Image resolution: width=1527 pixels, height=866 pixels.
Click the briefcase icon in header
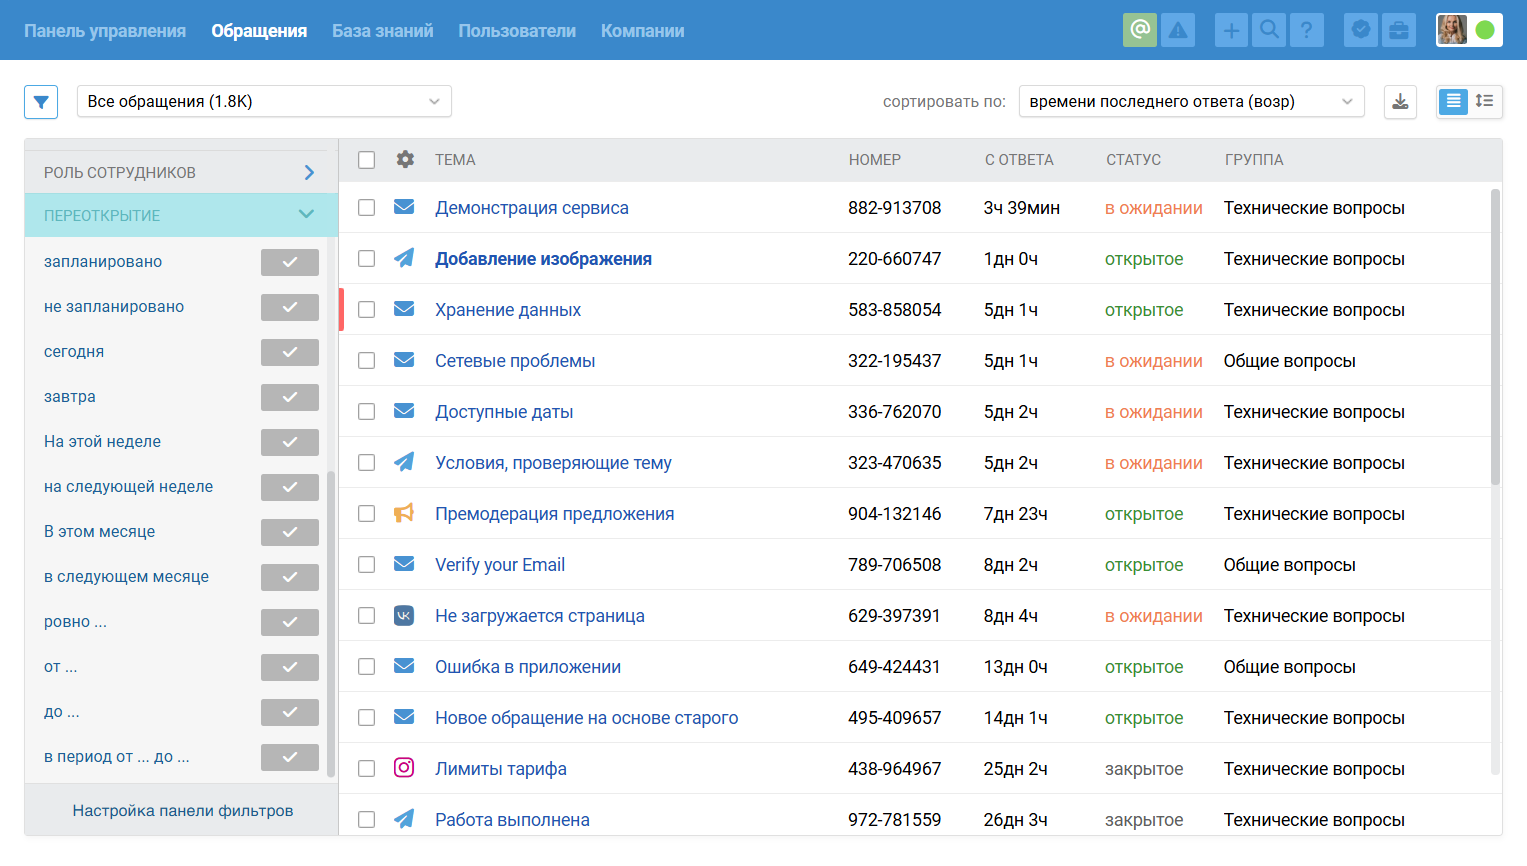[1399, 30]
